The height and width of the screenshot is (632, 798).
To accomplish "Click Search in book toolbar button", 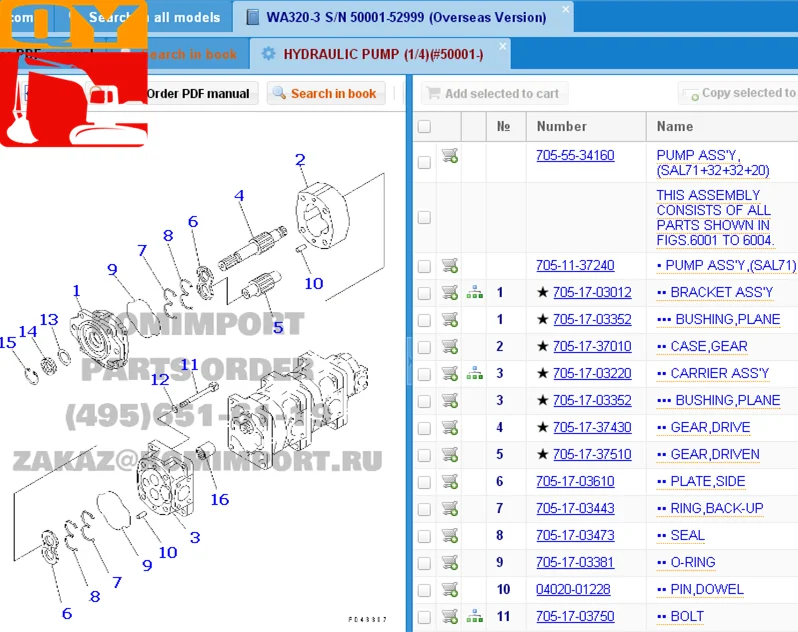I will coord(326,94).
